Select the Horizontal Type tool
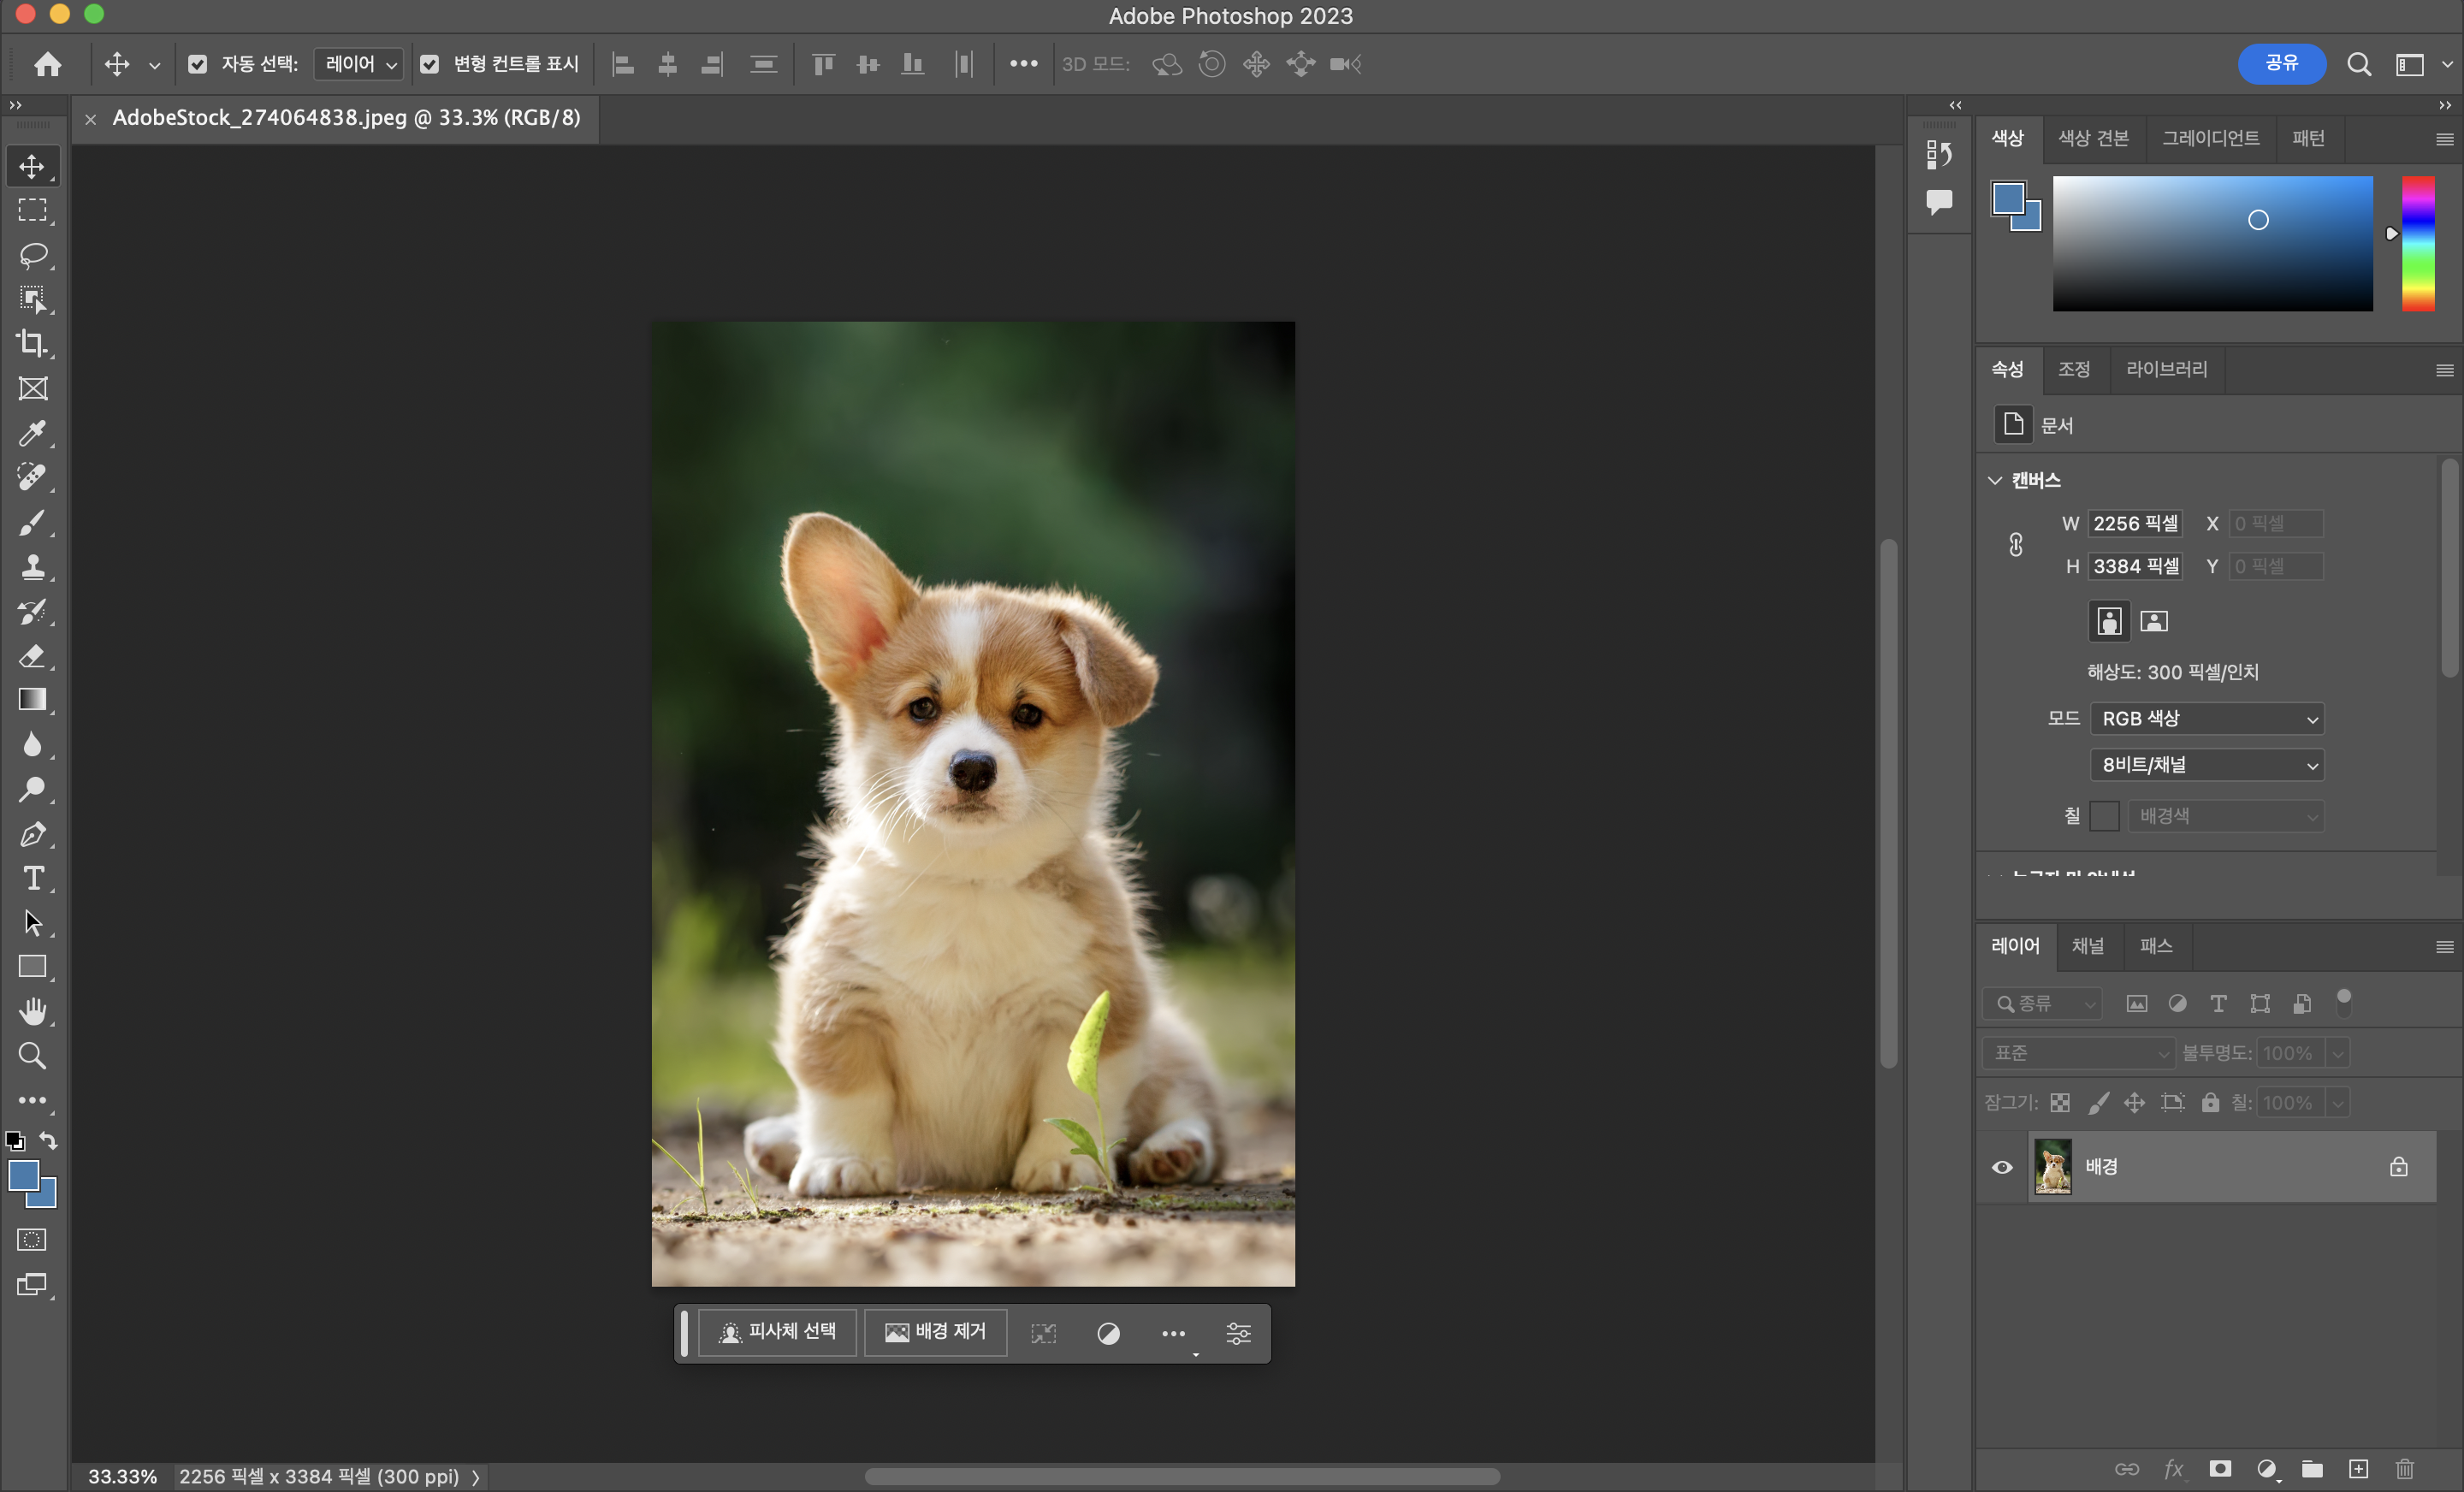The image size is (2464, 1492). point(33,878)
